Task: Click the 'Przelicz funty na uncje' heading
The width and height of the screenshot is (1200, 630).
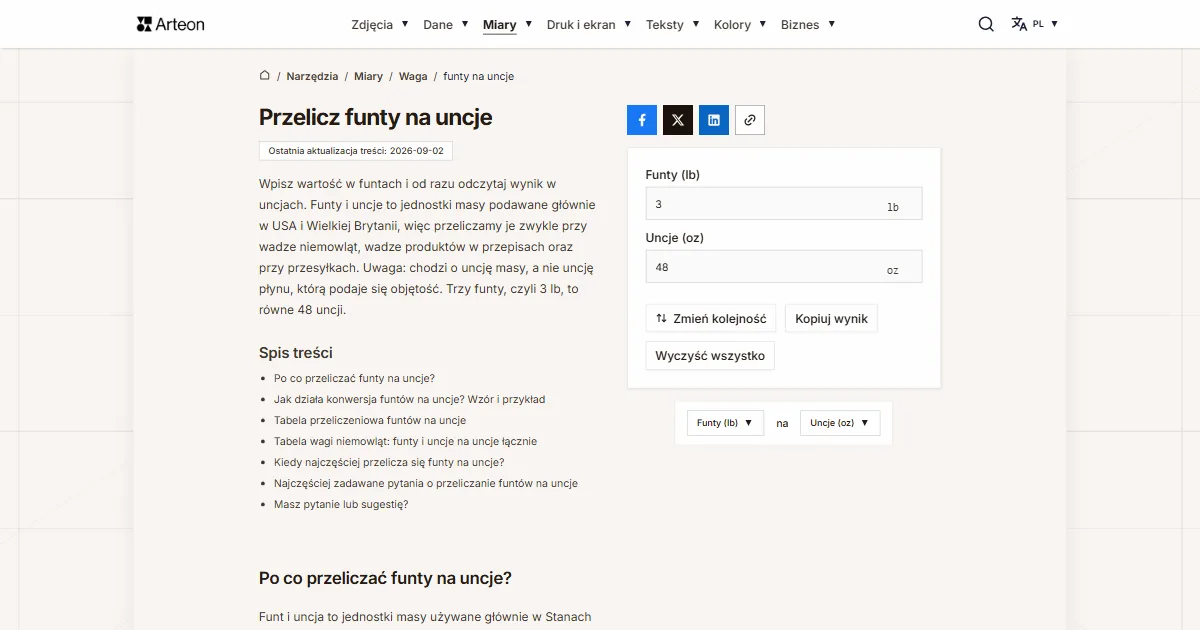Action: coord(375,117)
